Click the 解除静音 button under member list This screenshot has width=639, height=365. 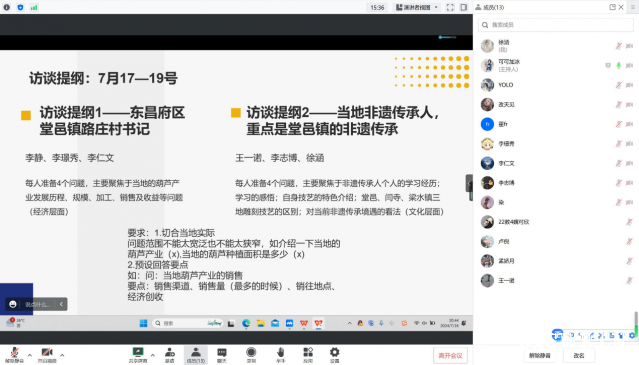click(540, 356)
